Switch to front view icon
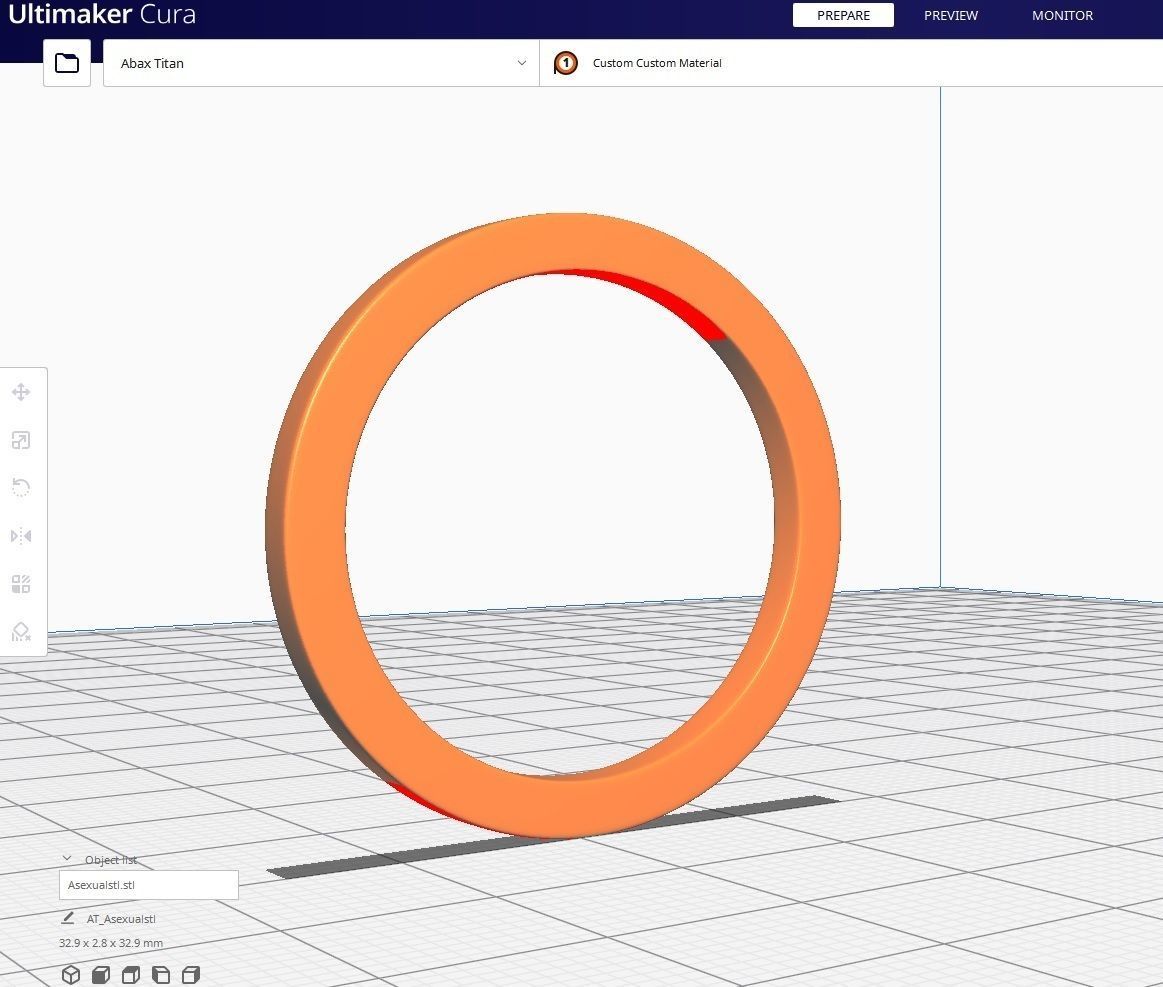The width and height of the screenshot is (1163, 987). [x=101, y=974]
